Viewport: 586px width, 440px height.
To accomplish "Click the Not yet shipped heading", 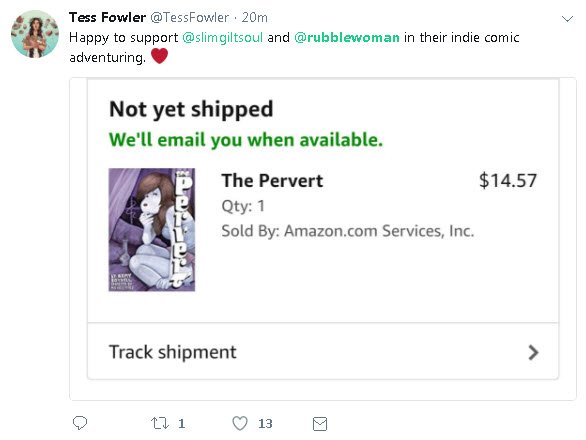I will [x=191, y=110].
